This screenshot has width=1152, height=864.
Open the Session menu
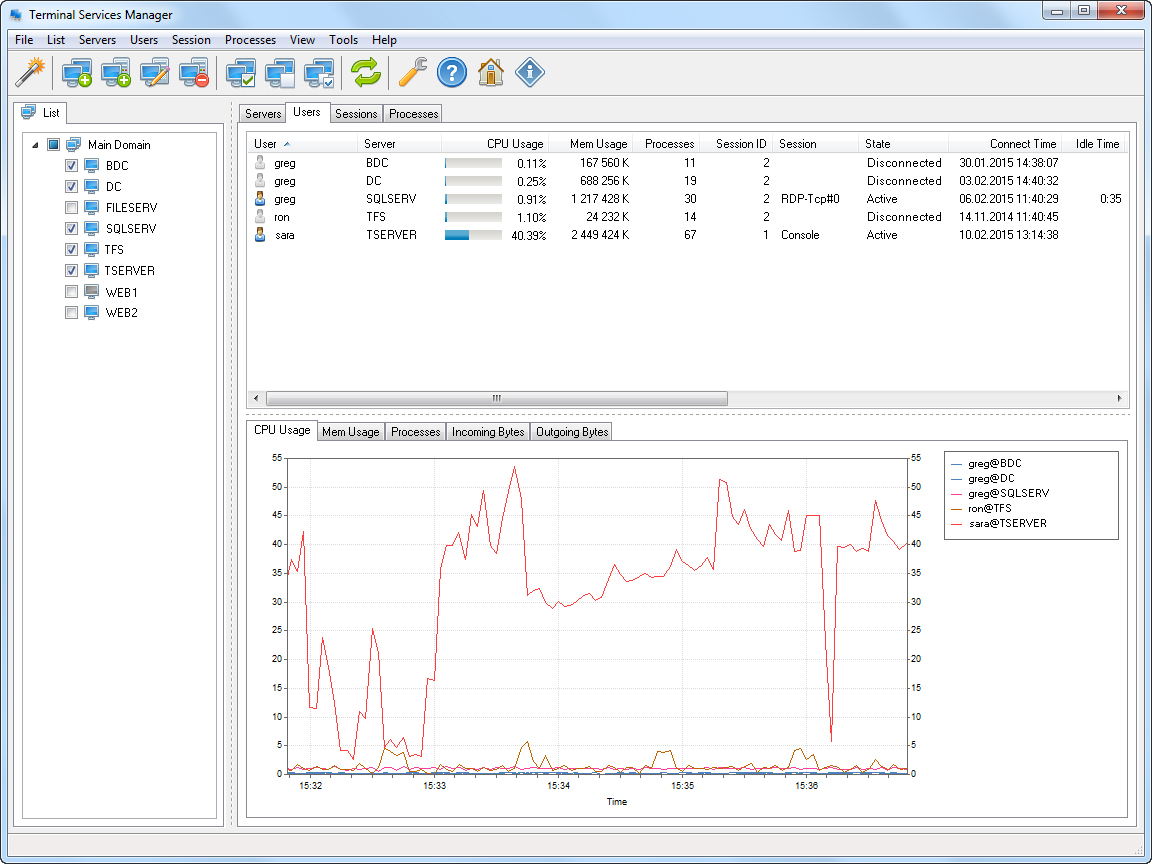click(x=191, y=40)
